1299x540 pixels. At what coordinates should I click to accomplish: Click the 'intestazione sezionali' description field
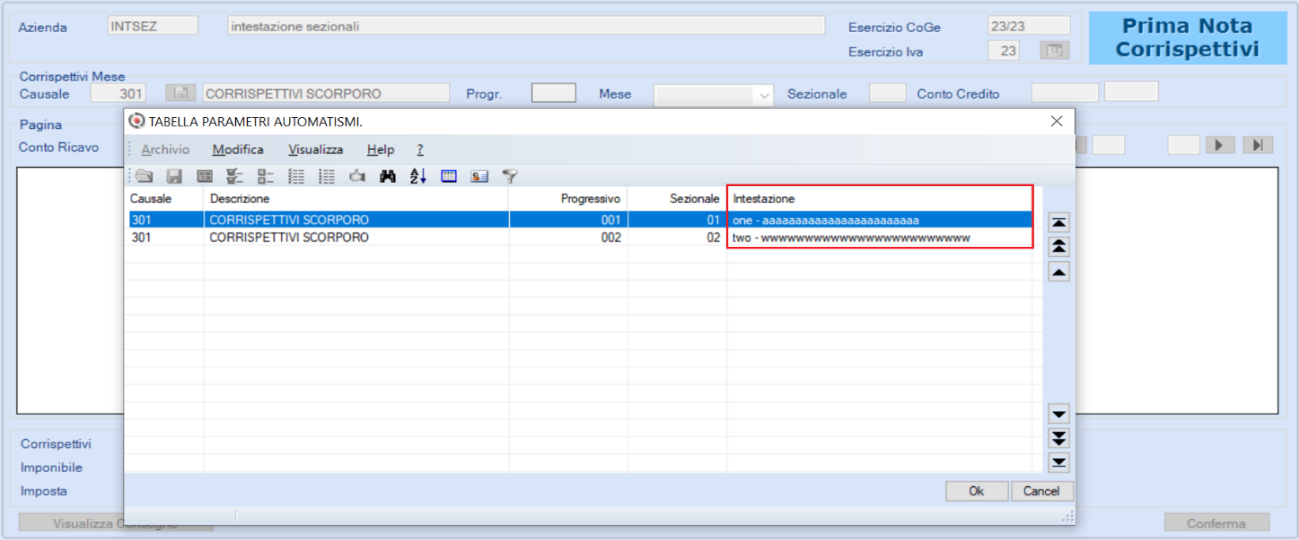point(526,26)
